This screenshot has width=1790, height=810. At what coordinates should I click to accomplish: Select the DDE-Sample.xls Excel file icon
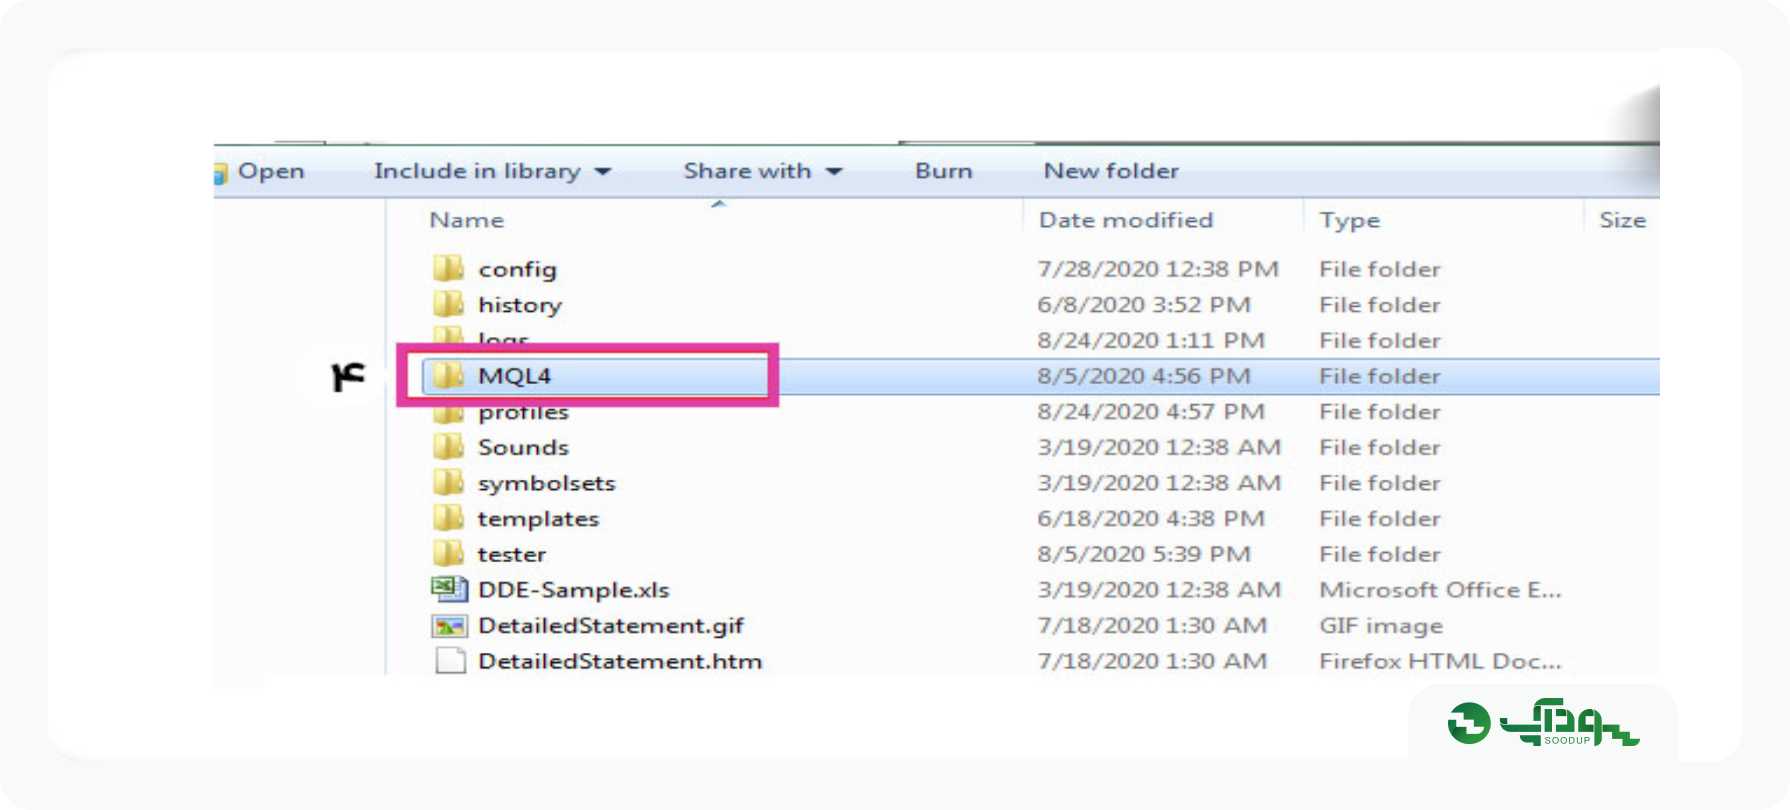pyautogui.click(x=449, y=589)
